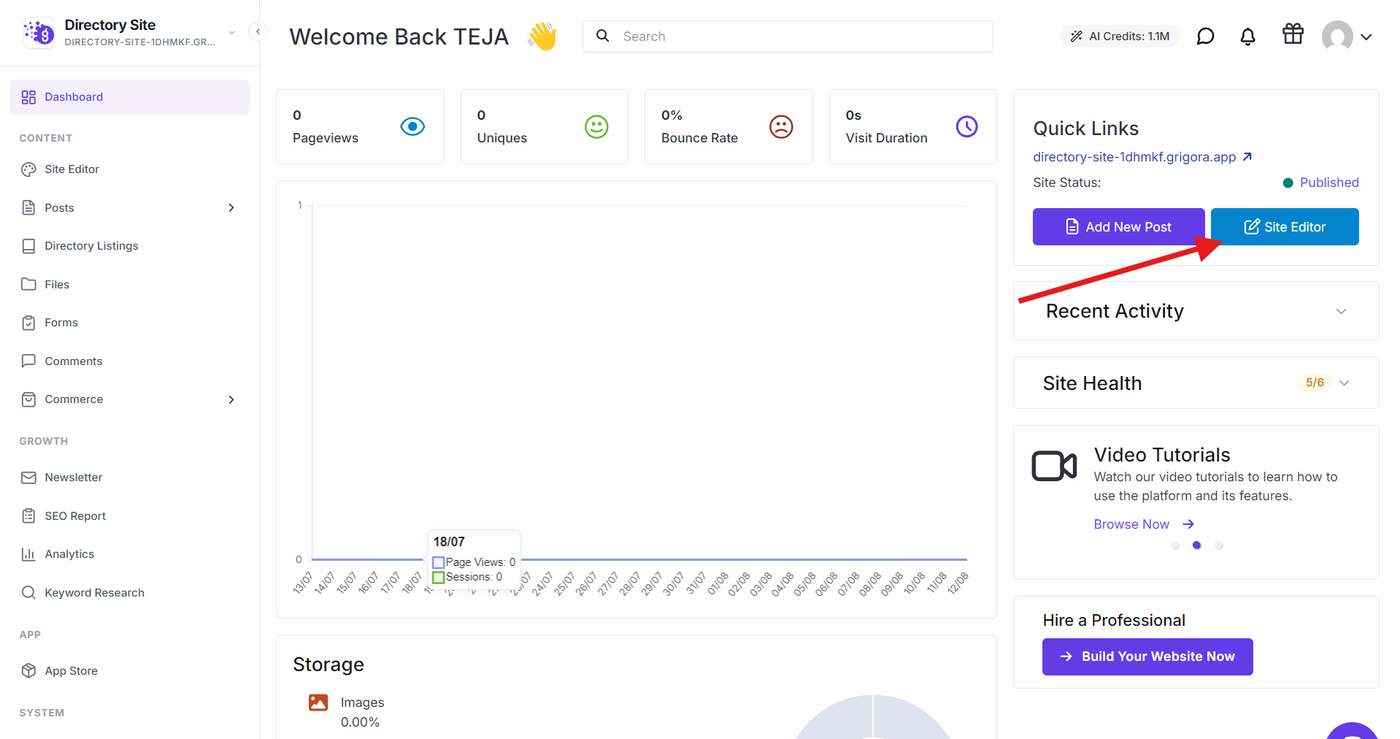Expand the Site Health panel
The width and height of the screenshot is (1400, 739).
coord(1344,383)
